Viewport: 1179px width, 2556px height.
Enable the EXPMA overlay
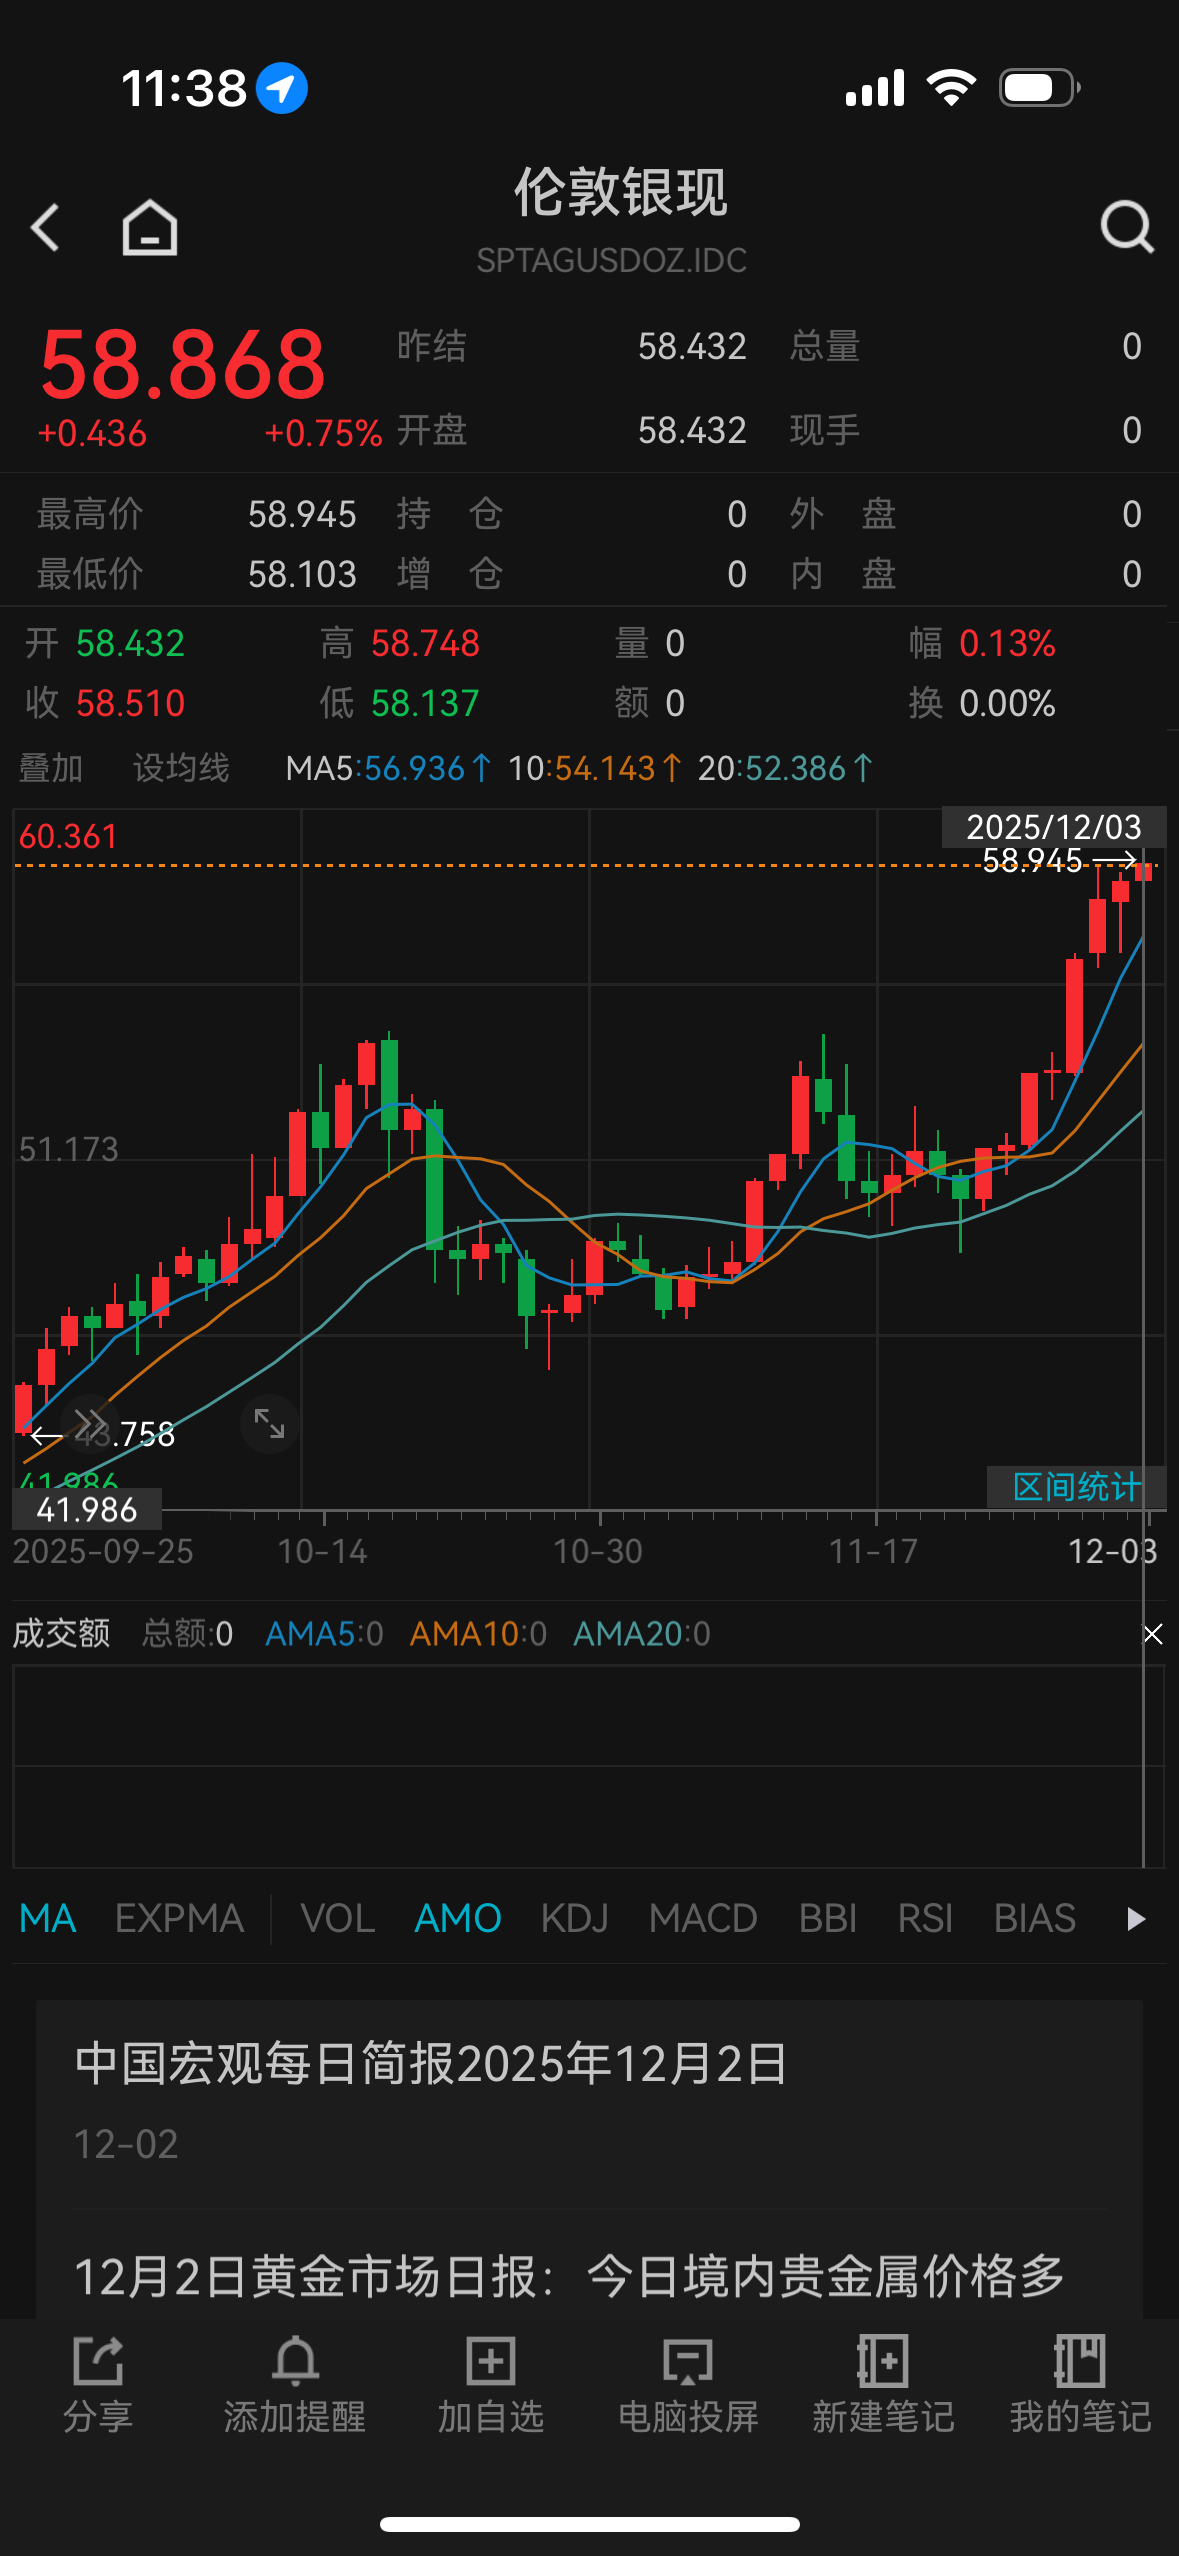click(x=180, y=1918)
